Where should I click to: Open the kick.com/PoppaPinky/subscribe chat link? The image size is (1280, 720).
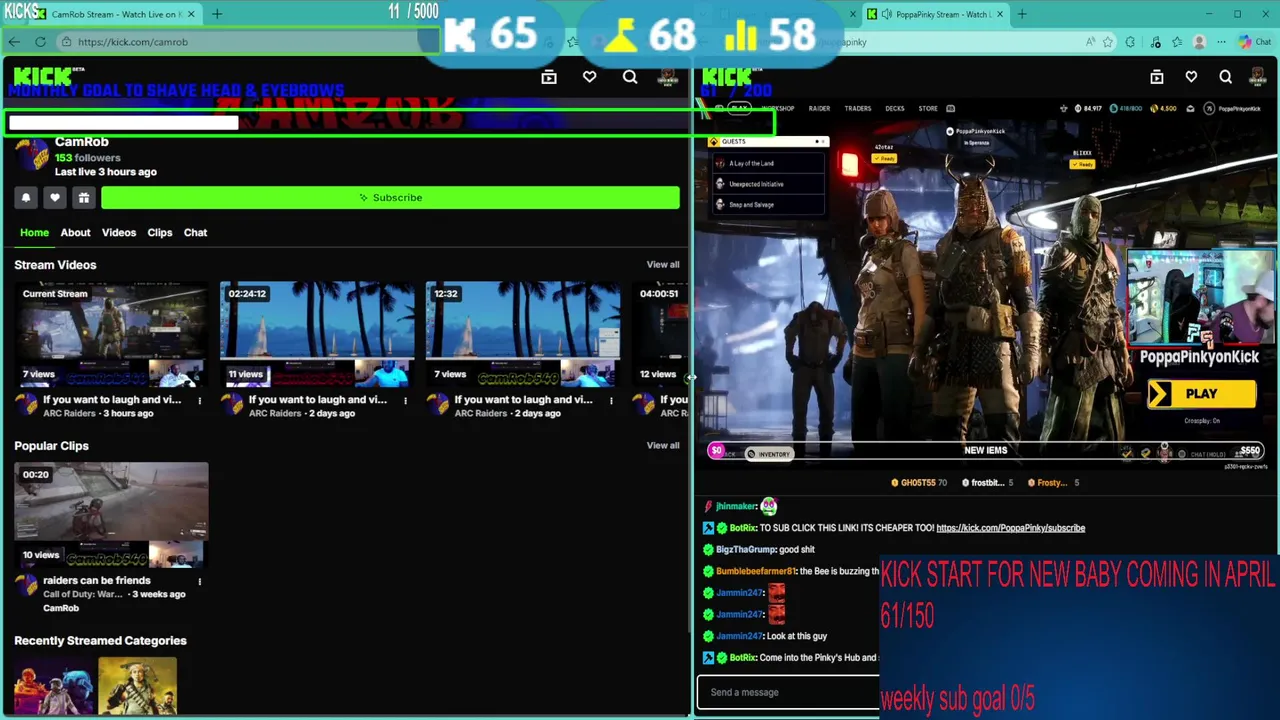pyautogui.click(x=1010, y=528)
